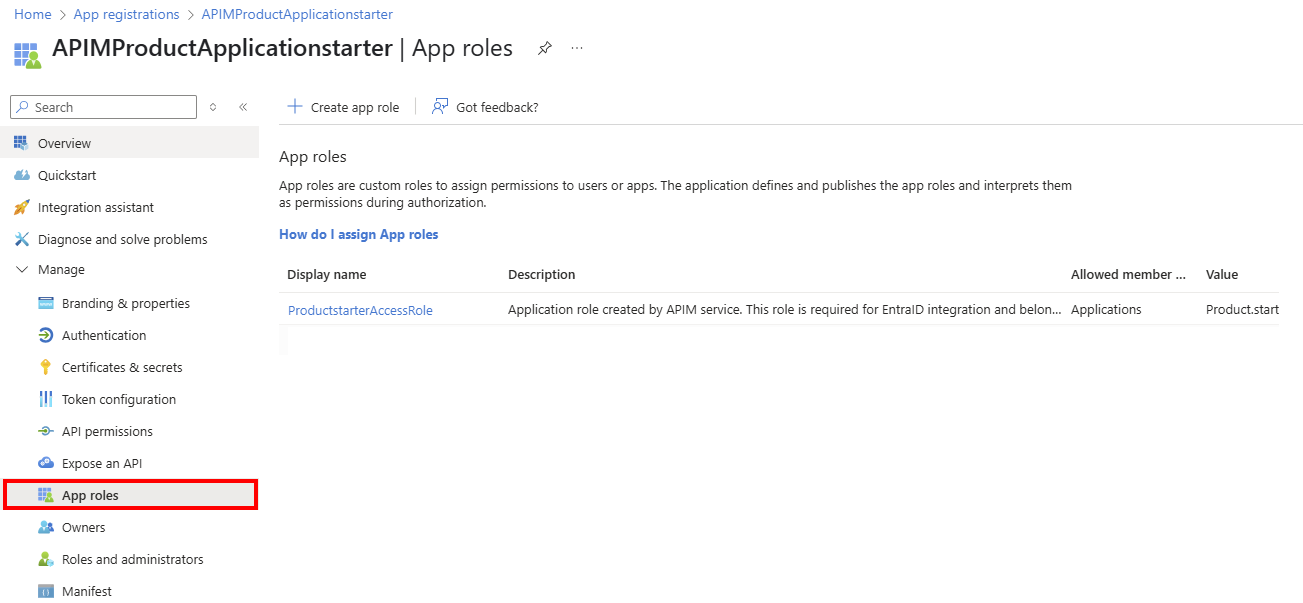Select the Roles and administrators icon
The image size is (1303, 603).
point(44,558)
